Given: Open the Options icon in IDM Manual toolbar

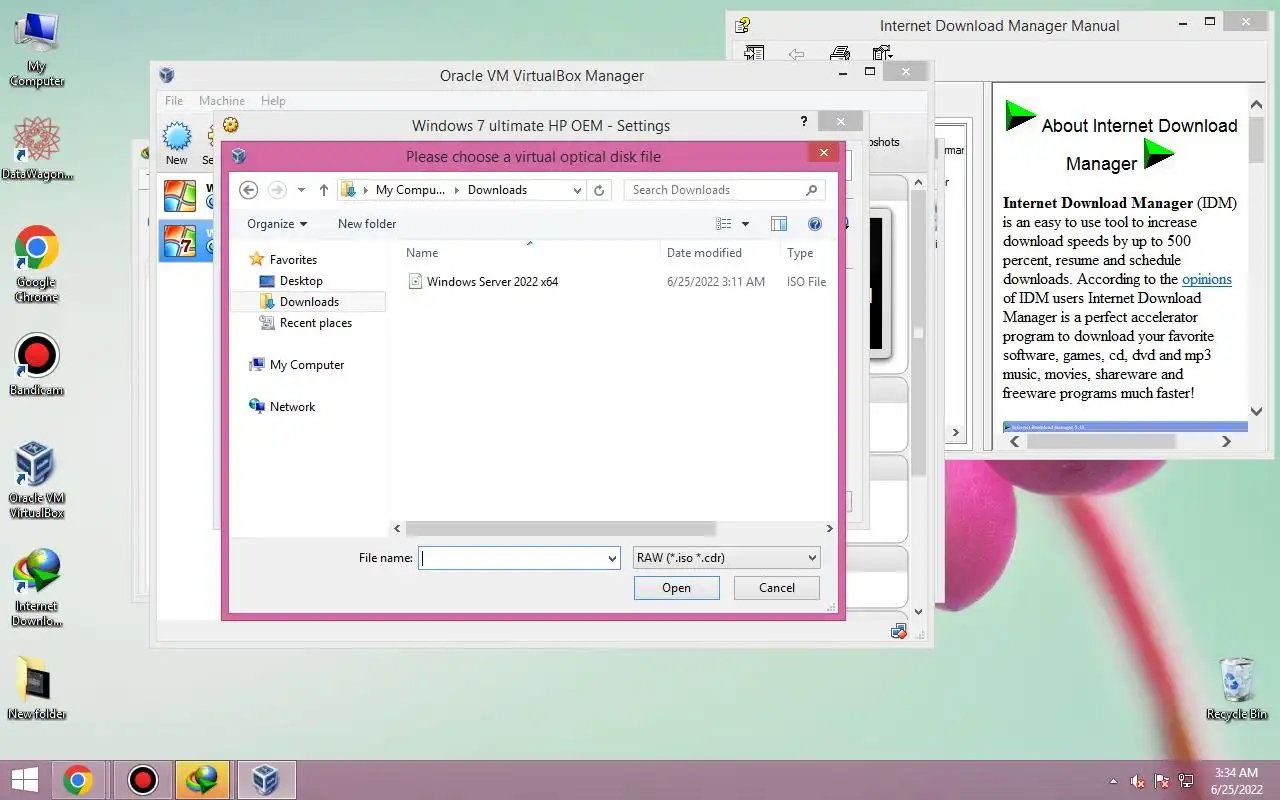Looking at the screenshot, I should pos(882,54).
